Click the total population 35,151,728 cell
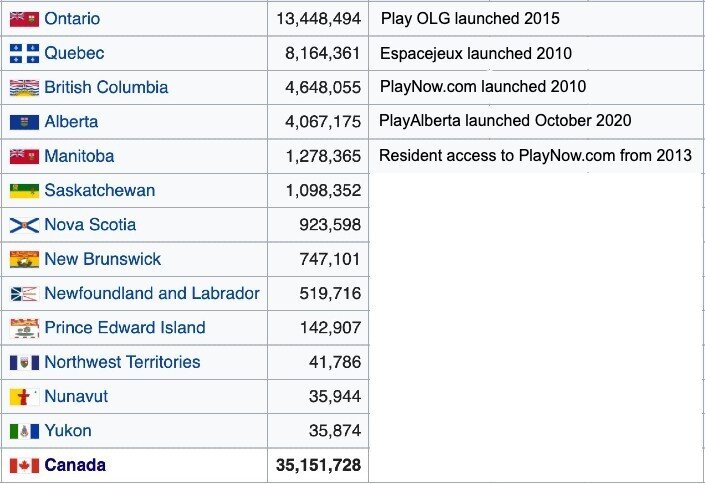This screenshot has width=705, height=484. 318,465
